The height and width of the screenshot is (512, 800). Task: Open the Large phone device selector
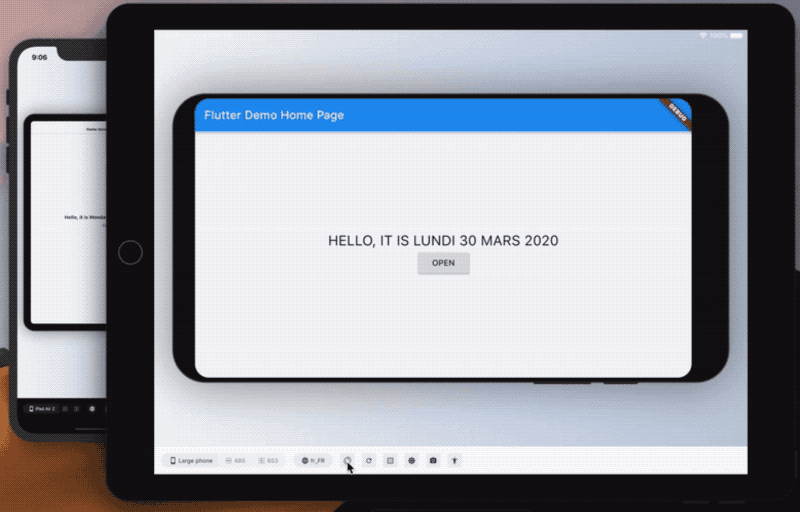point(191,460)
